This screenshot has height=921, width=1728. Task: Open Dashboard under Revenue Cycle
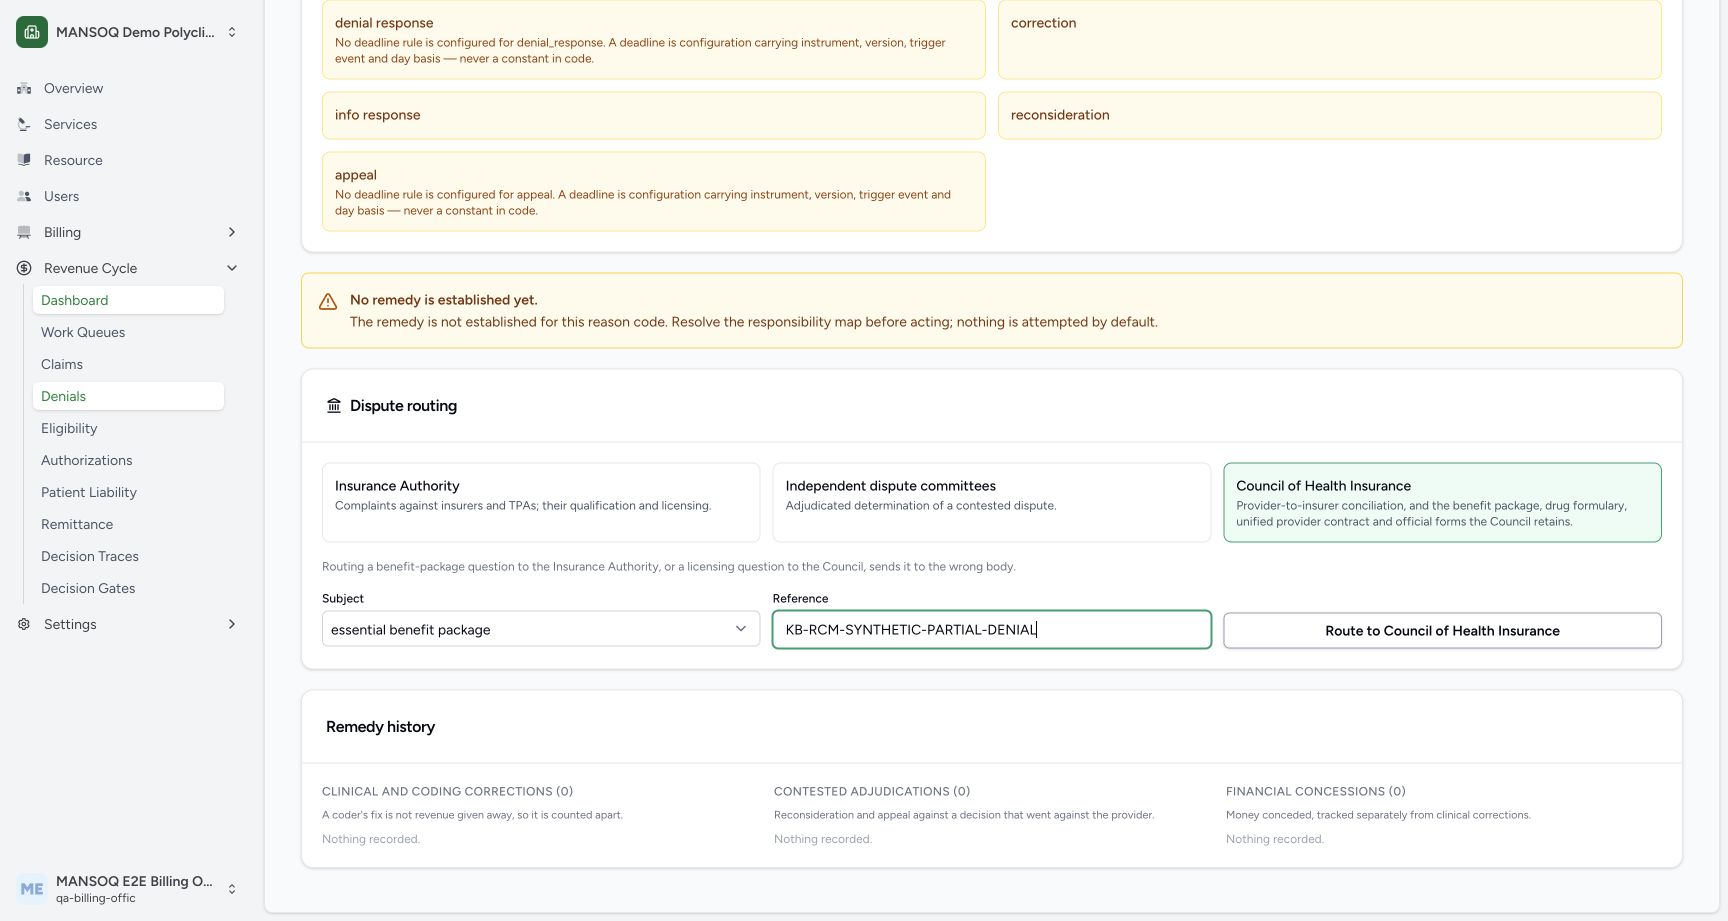(x=128, y=300)
